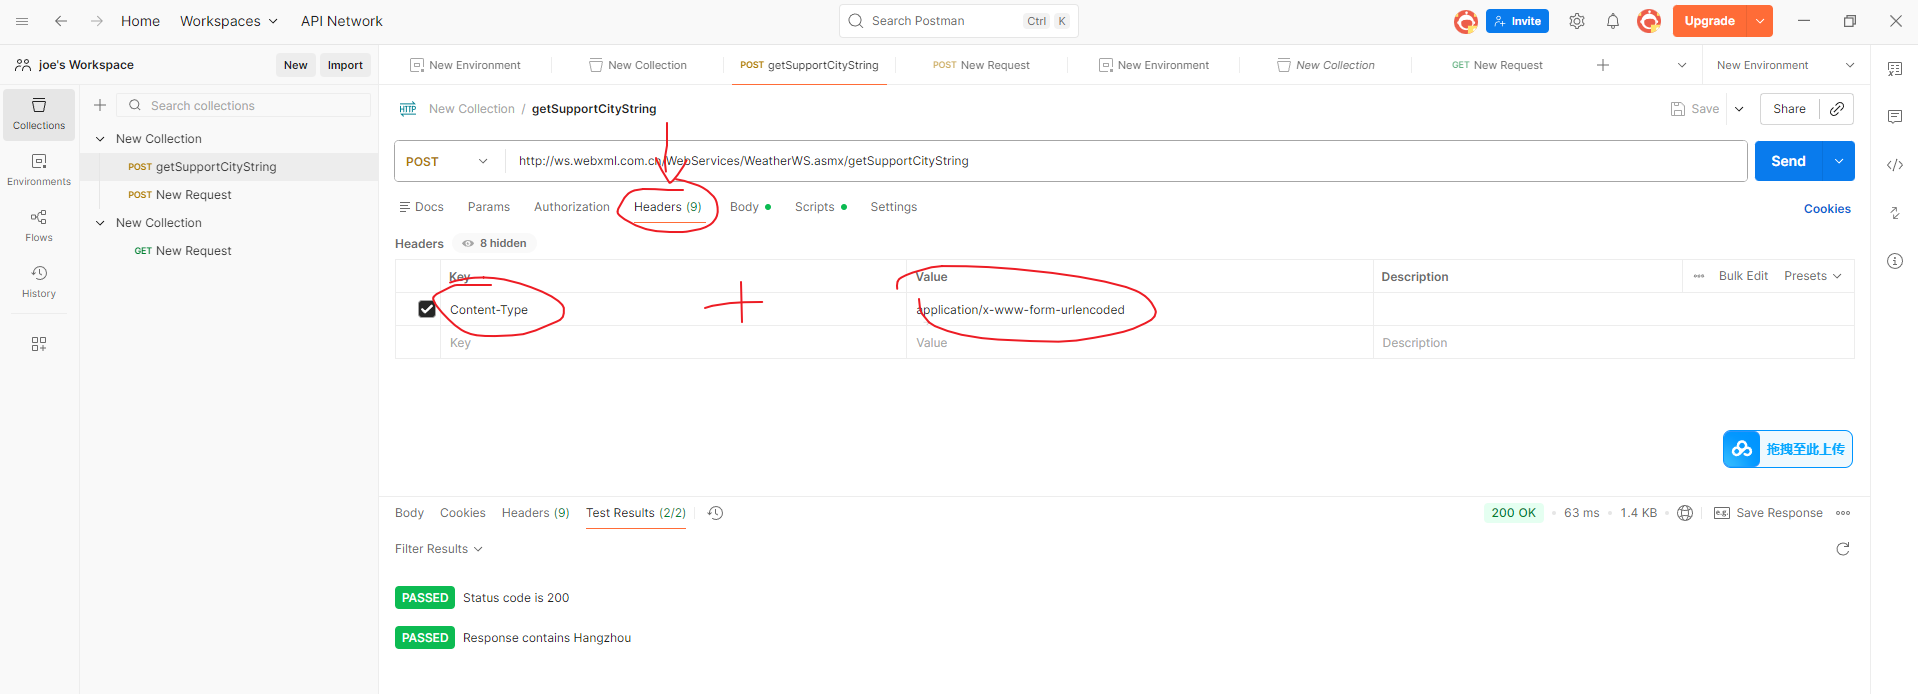Open the Send button dropdown arrow
The width and height of the screenshot is (1918, 694).
pyautogui.click(x=1839, y=161)
